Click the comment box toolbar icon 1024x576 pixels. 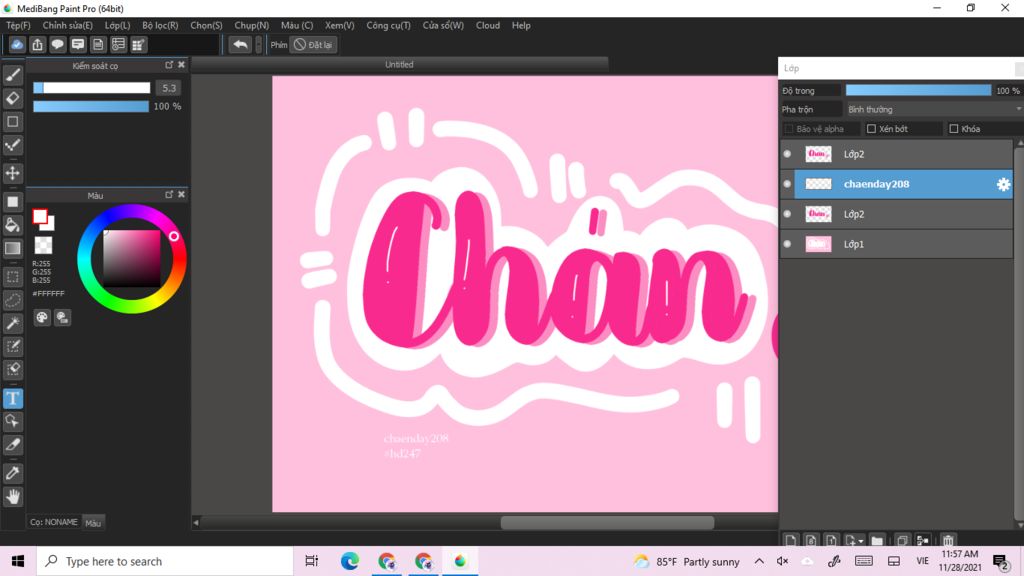tap(78, 44)
